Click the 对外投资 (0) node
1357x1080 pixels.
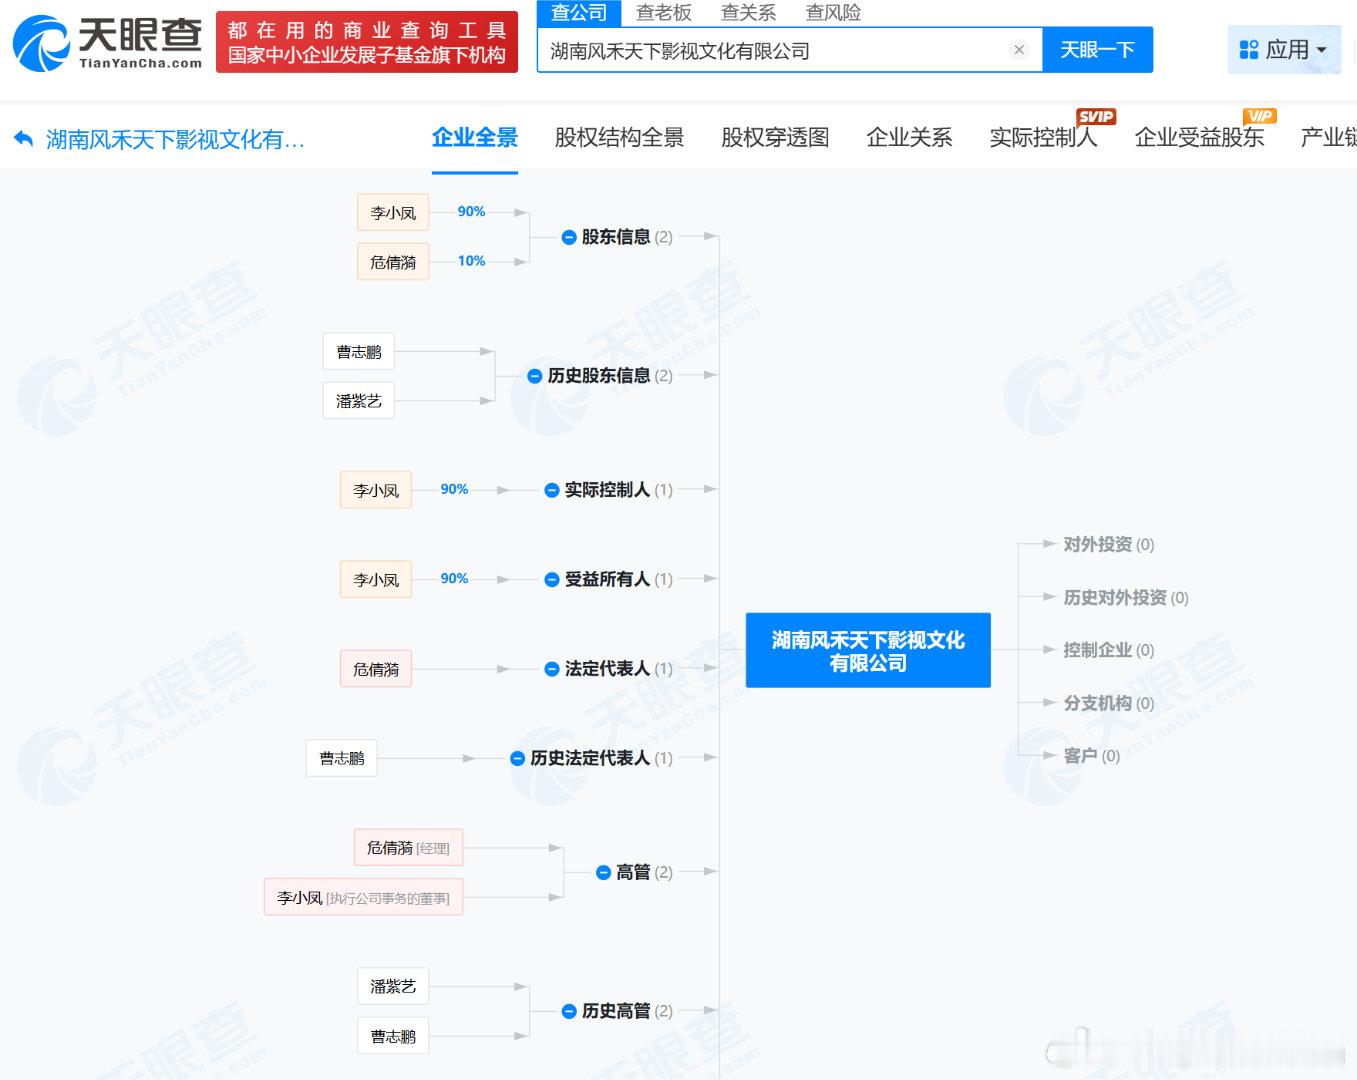(x=1109, y=545)
